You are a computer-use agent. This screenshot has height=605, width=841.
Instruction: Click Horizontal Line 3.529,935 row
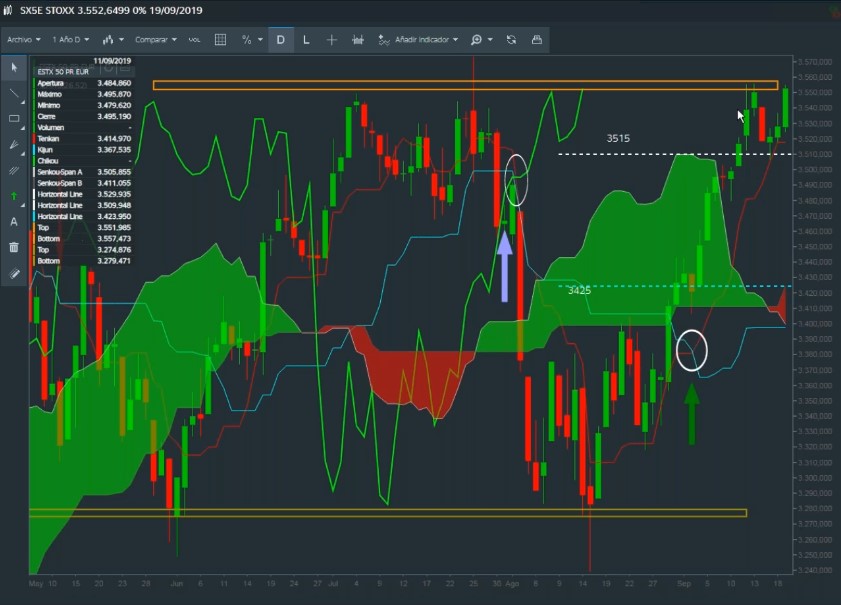pos(83,194)
